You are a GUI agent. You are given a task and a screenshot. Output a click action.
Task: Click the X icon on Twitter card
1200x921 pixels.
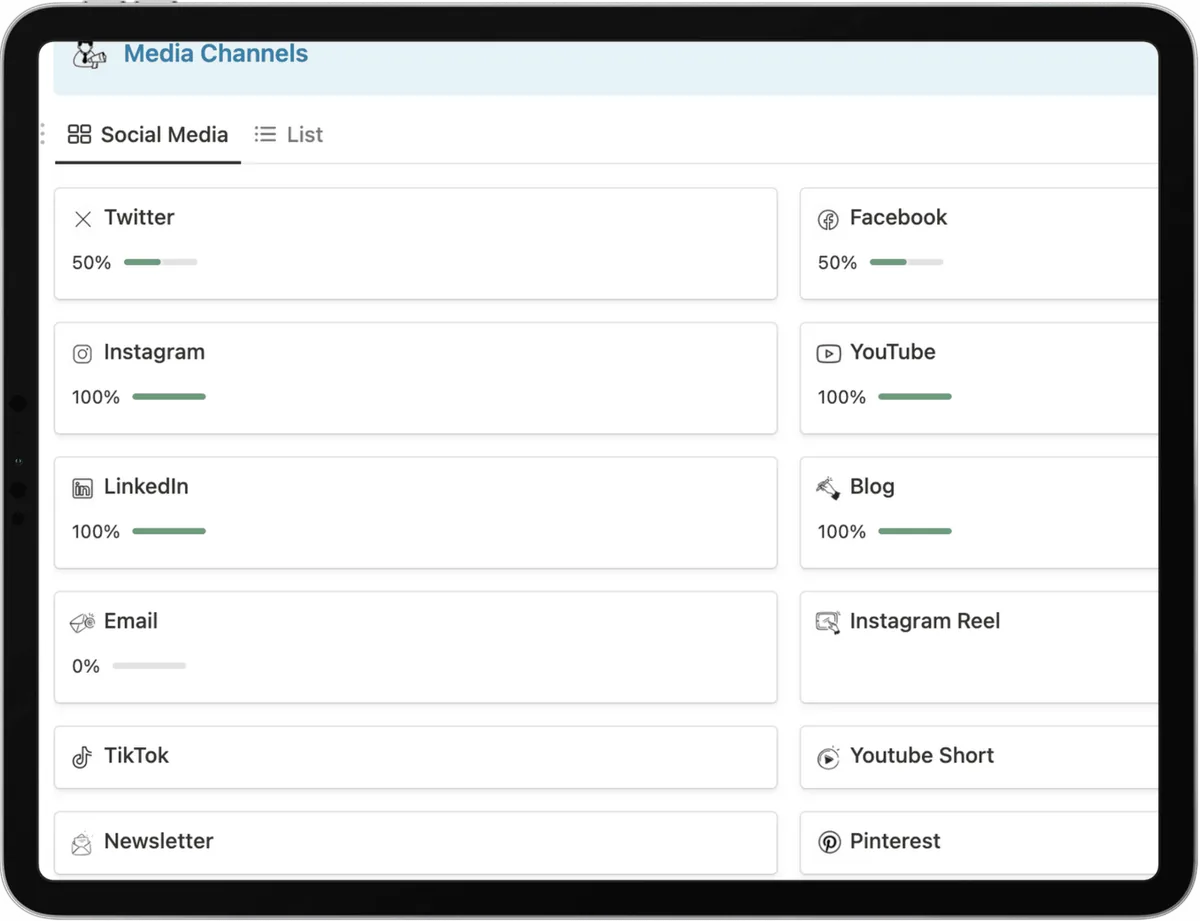pos(83,219)
